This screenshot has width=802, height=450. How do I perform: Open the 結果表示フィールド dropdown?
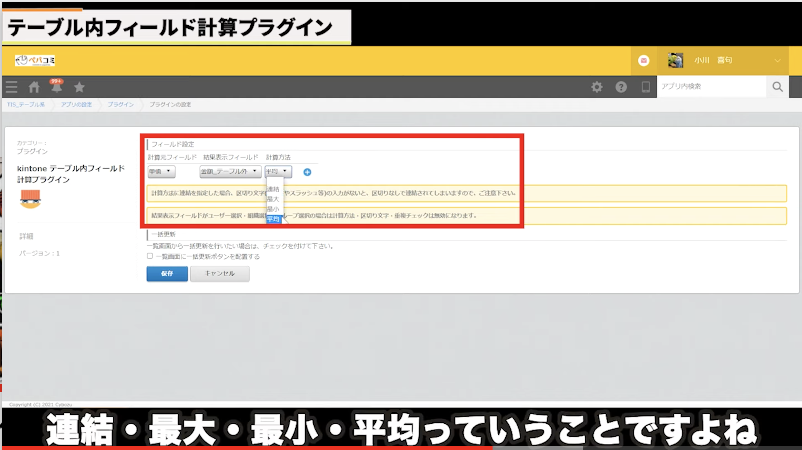pos(229,172)
